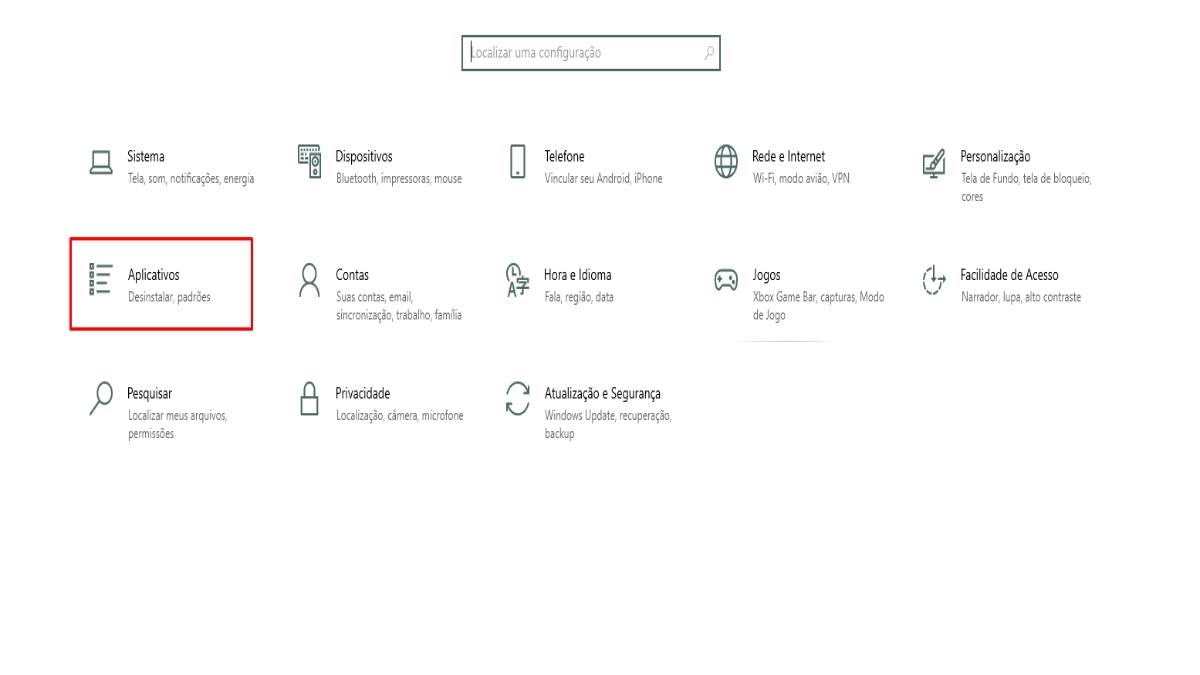1200x675 pixels.
Task: Select the Jogos category label
Action: point(768,274)
